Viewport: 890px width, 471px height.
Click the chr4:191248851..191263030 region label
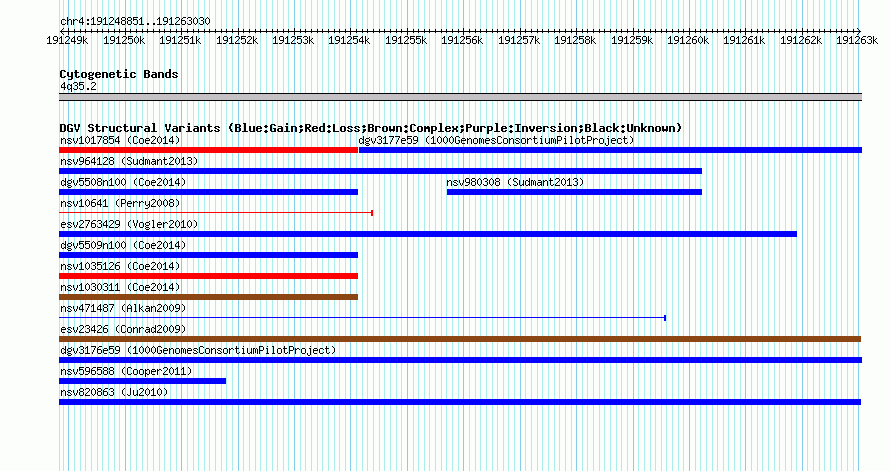pyautogui.click(x=135, y=21)
